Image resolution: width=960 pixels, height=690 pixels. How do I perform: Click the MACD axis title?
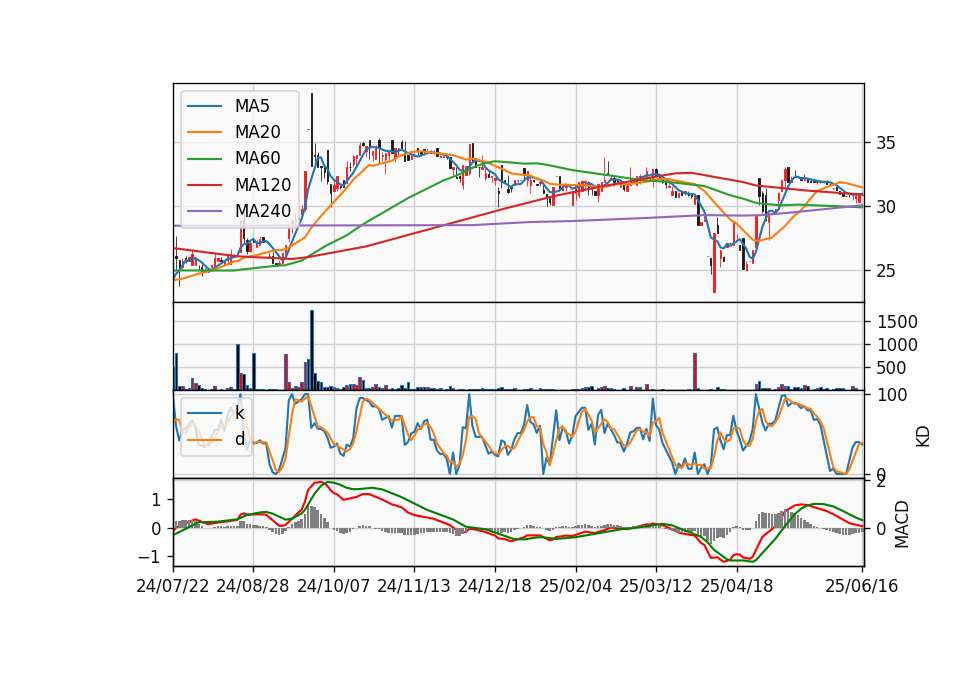point(902,524)
